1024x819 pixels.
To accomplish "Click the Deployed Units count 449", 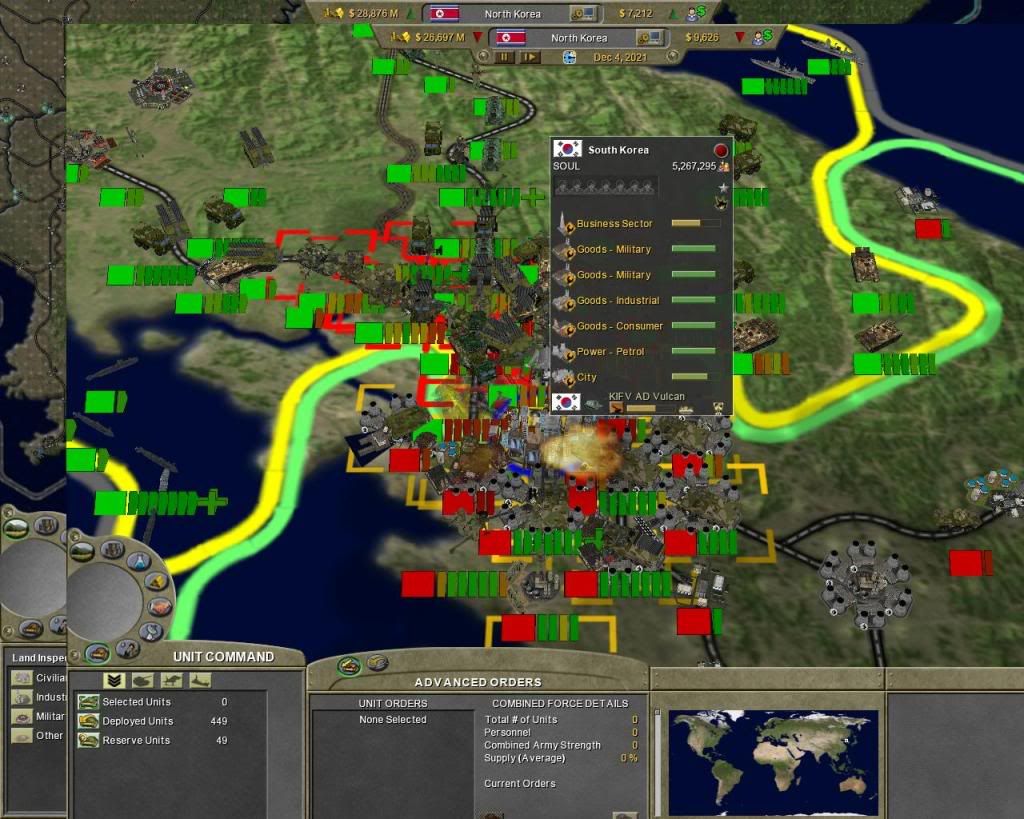I will pos(219,721).
